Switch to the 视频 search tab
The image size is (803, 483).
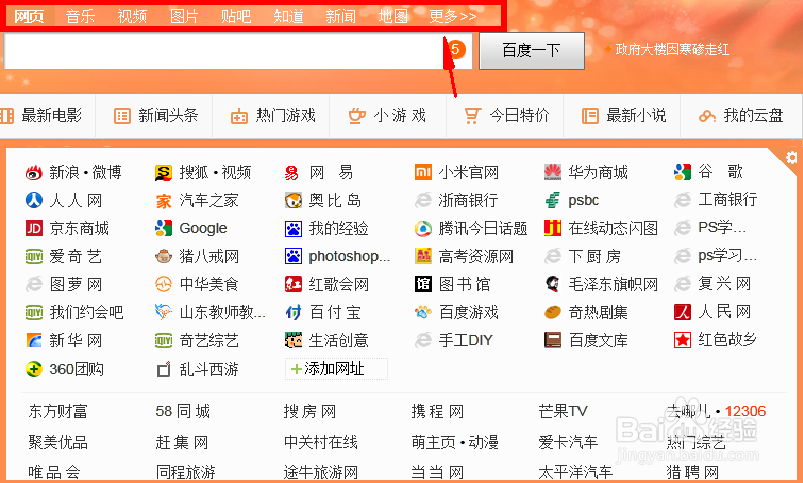click(x=132, y=16)
